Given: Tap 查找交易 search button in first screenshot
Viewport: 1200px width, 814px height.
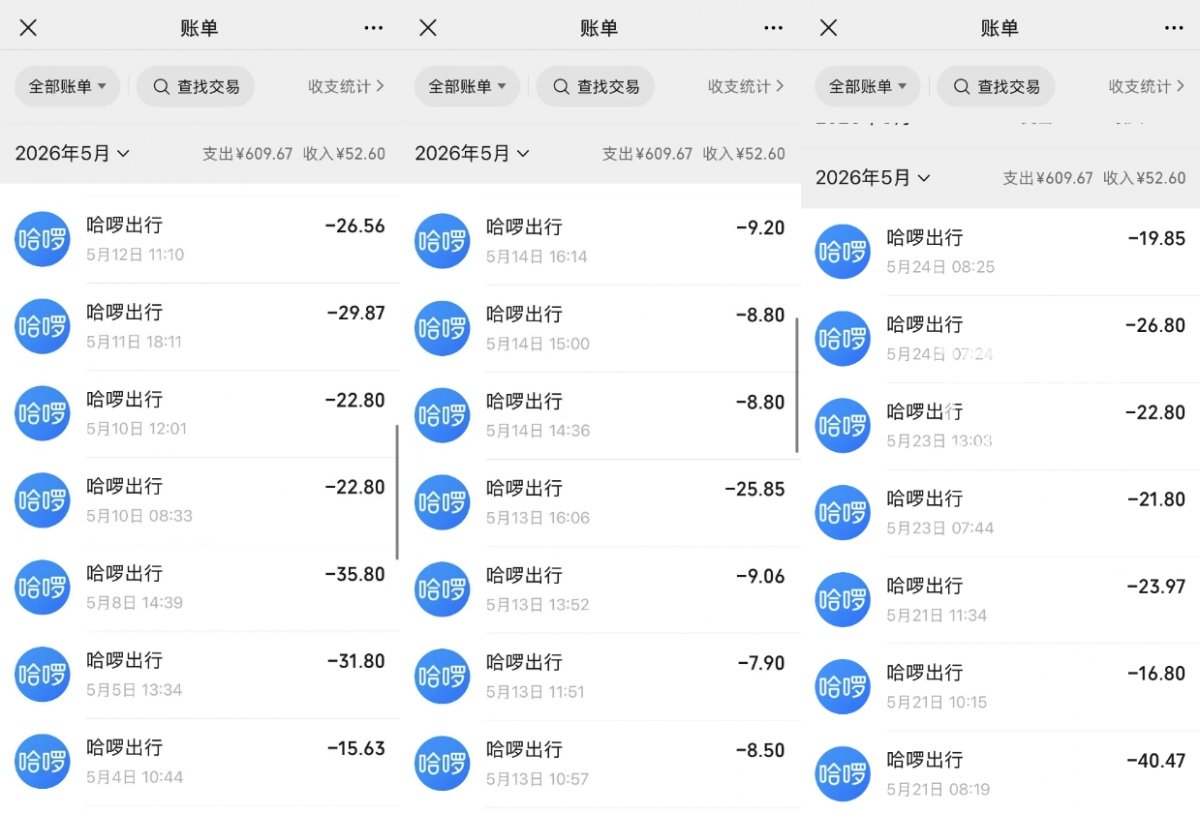Looking at the screenshot, I should [196, 87].
